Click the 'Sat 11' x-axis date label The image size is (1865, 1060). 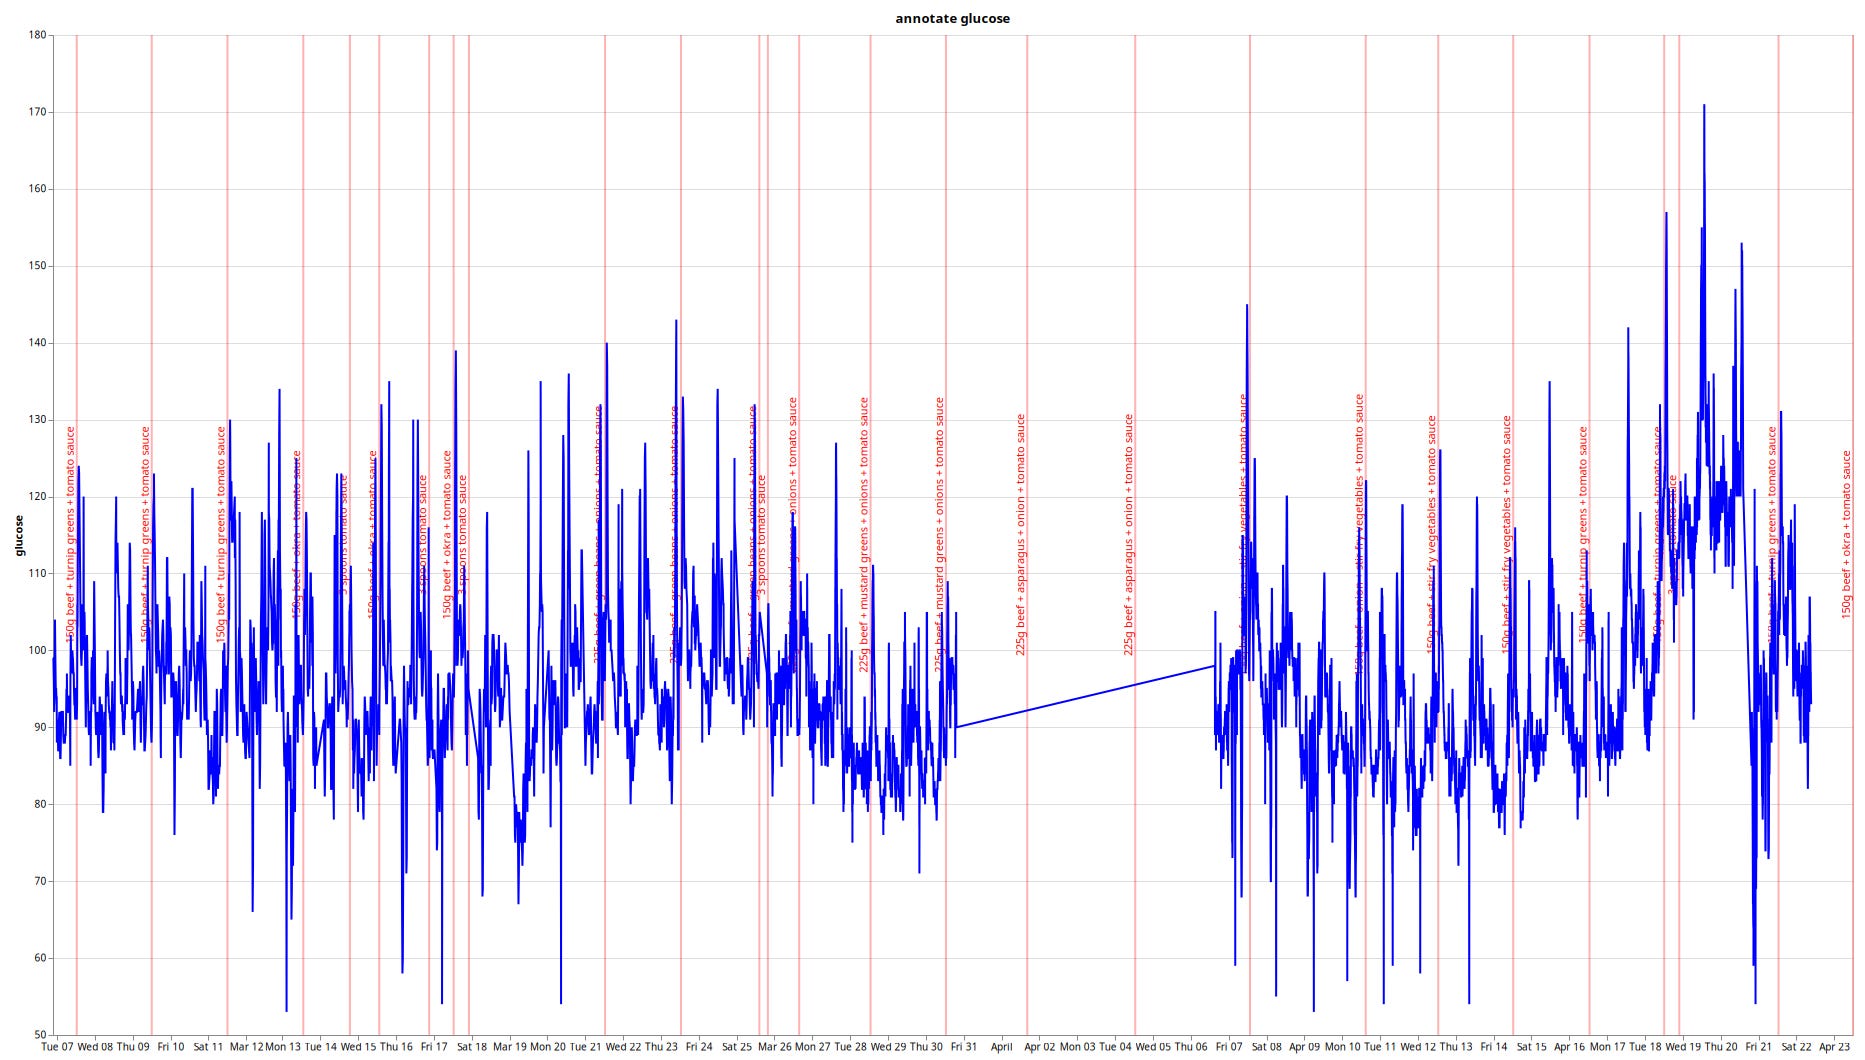(x=208, y=1048)
